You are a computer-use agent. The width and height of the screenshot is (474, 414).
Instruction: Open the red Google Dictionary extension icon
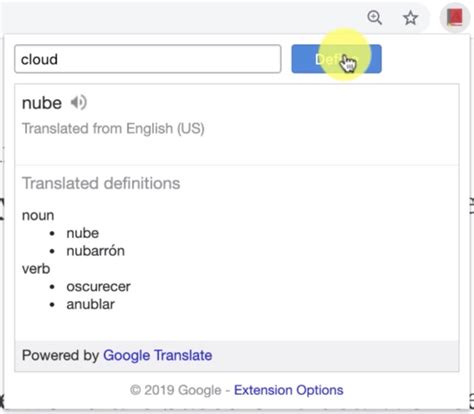pos(455,17)
